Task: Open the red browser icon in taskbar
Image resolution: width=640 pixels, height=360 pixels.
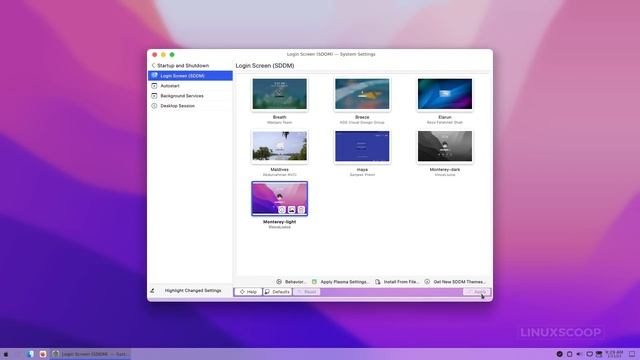Action: click(43, 354)
